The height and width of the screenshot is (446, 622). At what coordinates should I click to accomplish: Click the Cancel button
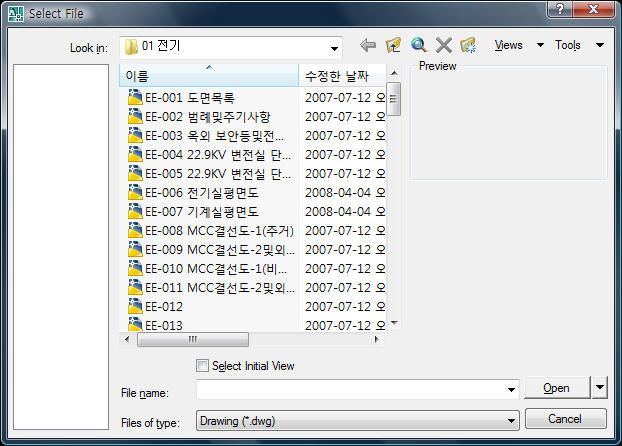(565, 419)
